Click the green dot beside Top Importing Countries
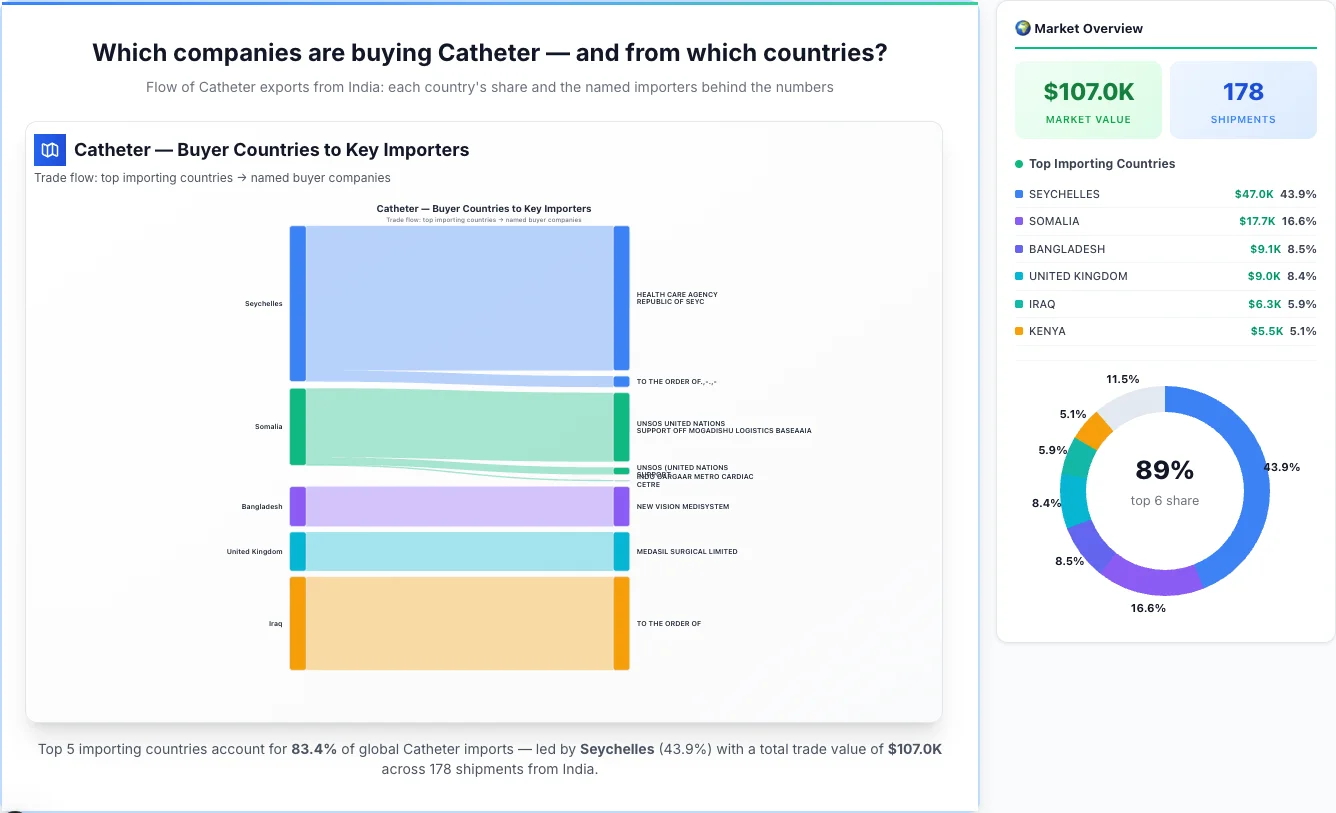The width and height of the screenshot is (1336, 813). tap(1020, 164)
